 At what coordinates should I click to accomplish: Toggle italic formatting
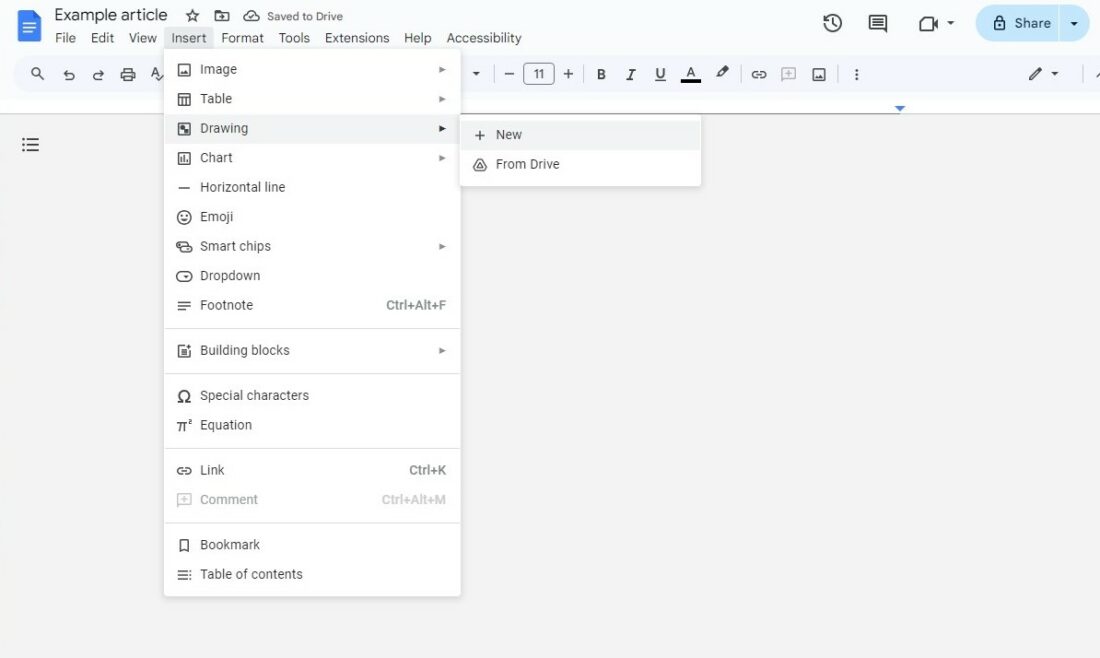[x=631, y=73]
